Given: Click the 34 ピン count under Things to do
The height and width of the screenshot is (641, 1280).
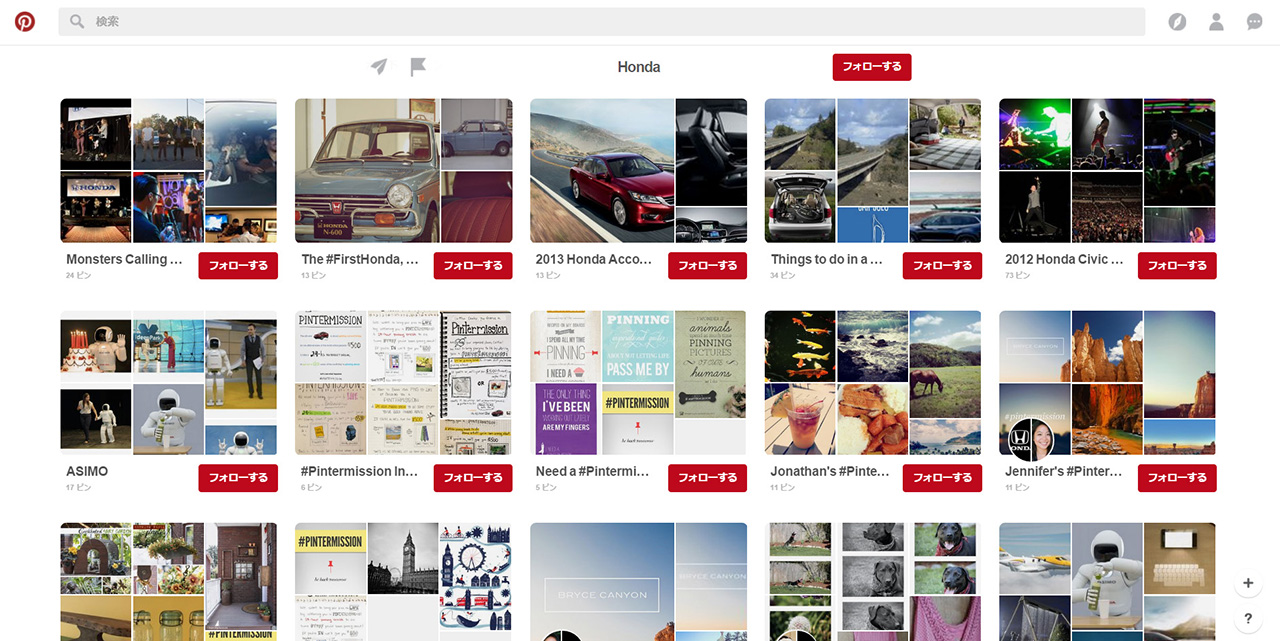Looking at the screenshot, I should point(783,275).
